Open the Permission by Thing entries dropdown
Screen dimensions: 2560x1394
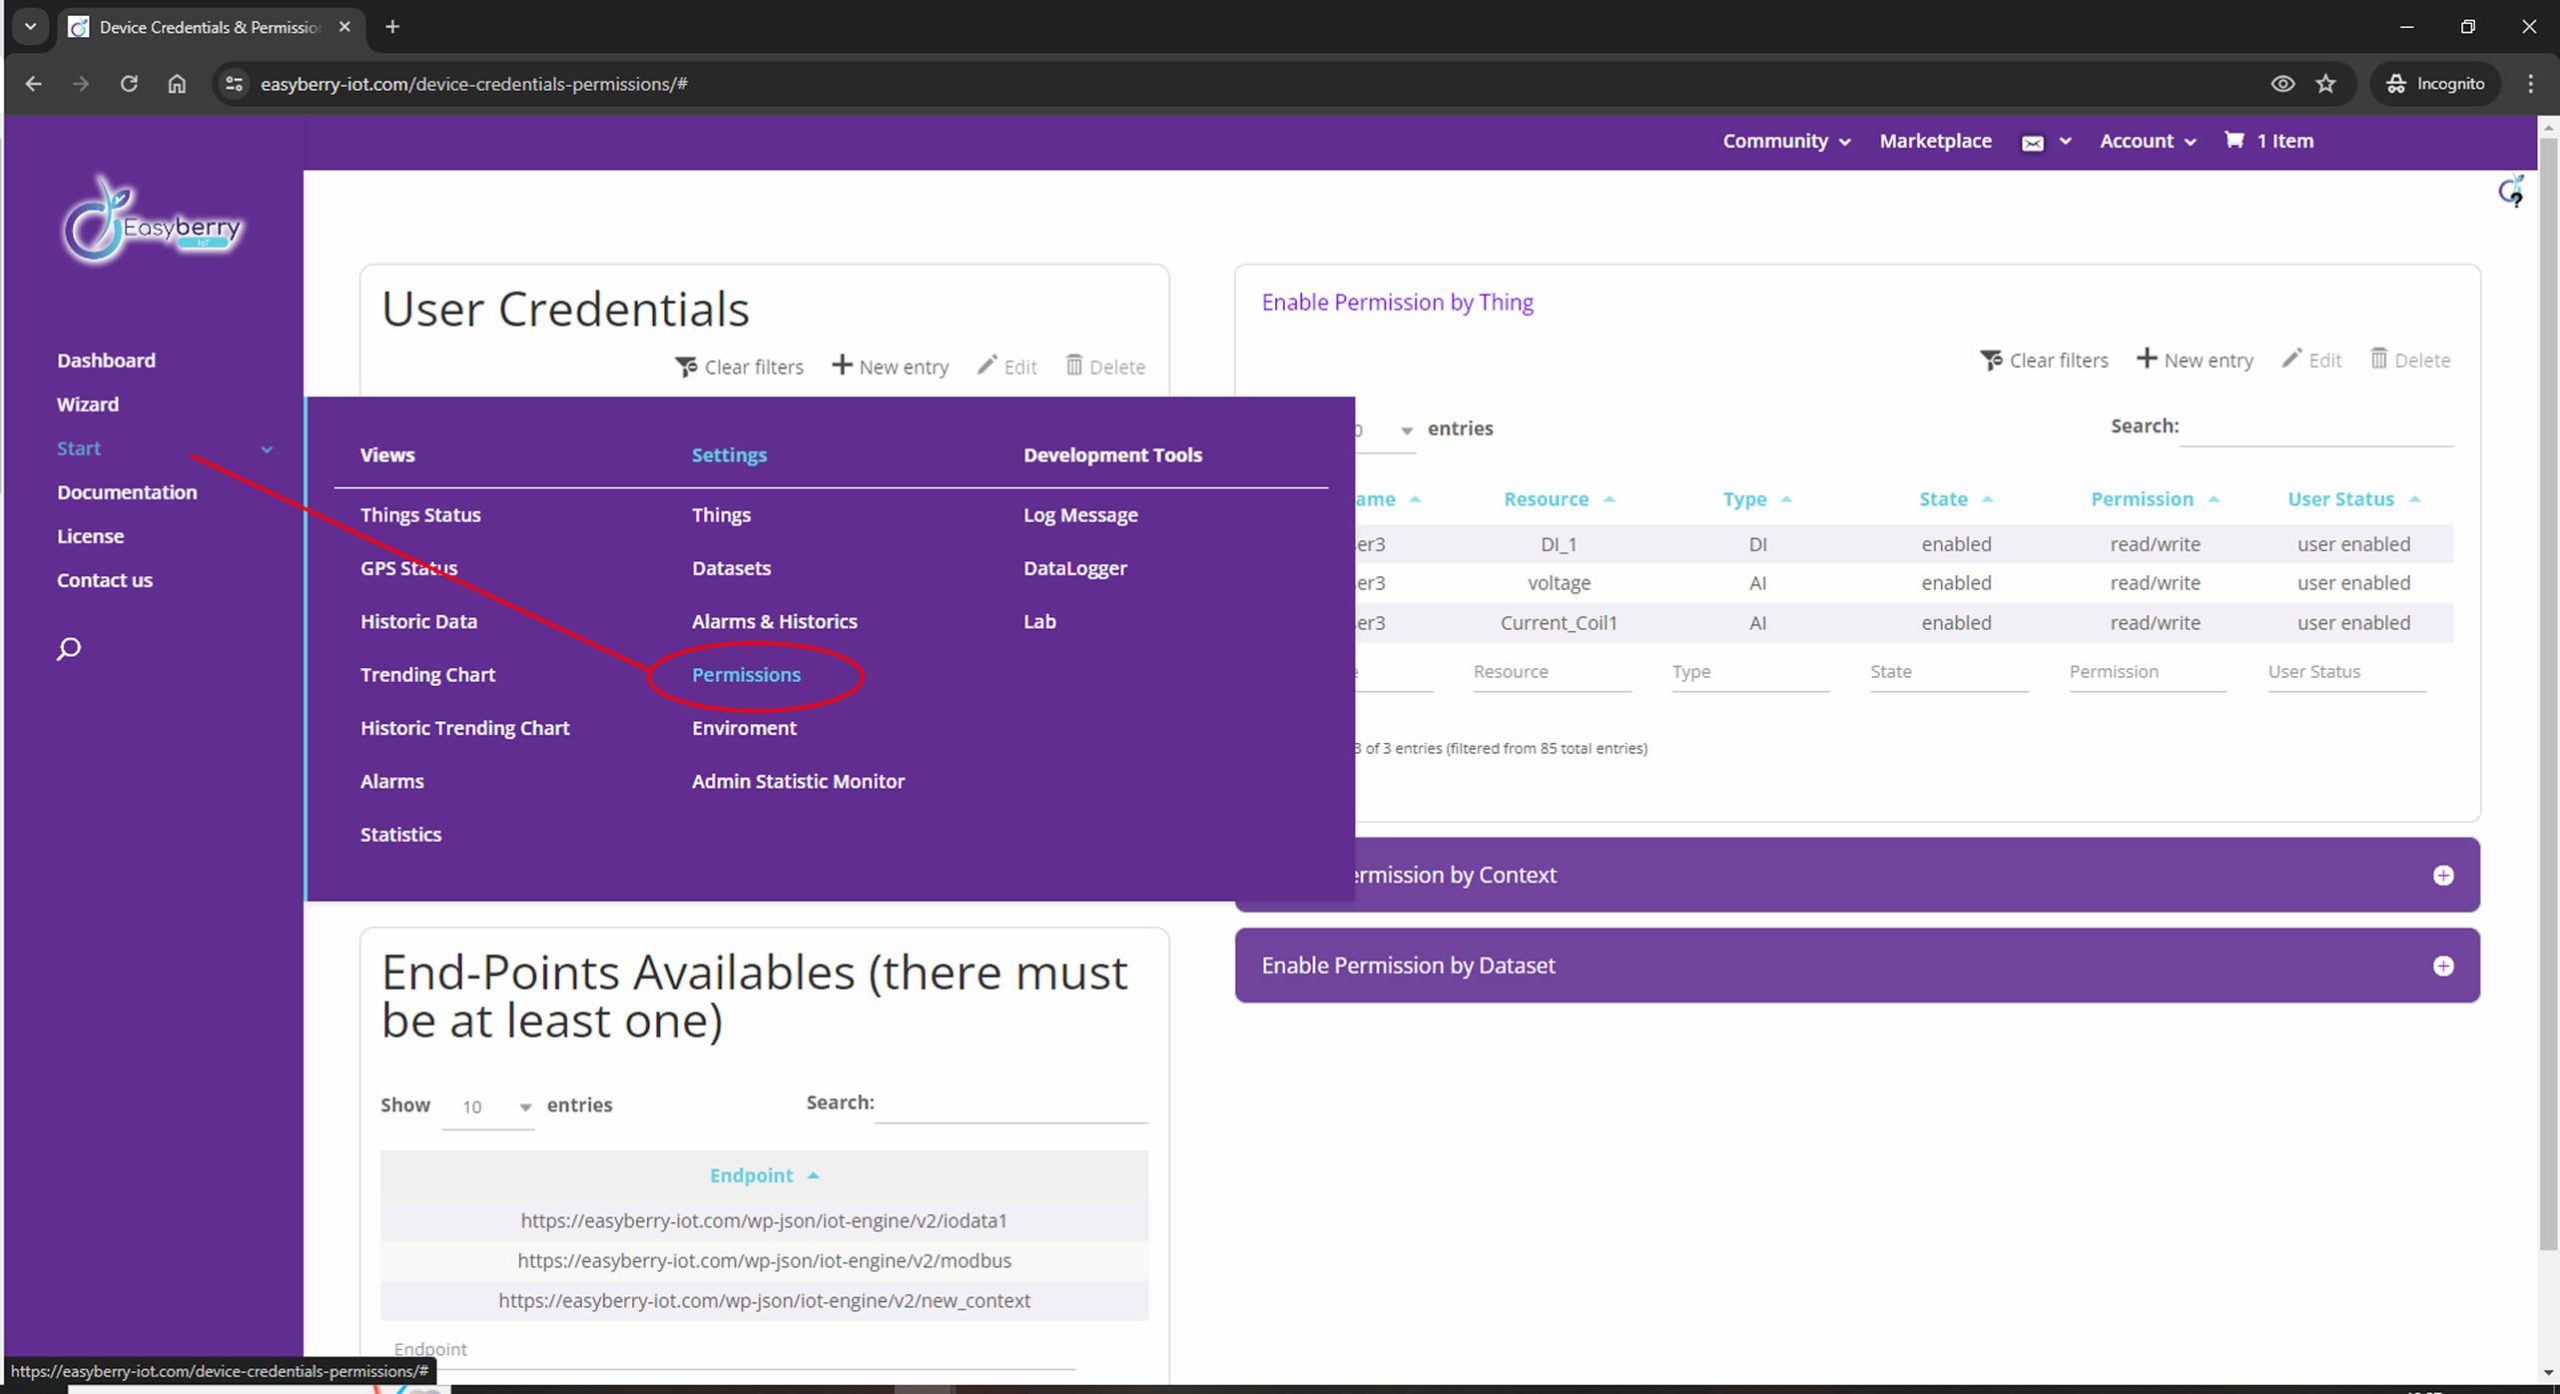(x=1385, y=431)
